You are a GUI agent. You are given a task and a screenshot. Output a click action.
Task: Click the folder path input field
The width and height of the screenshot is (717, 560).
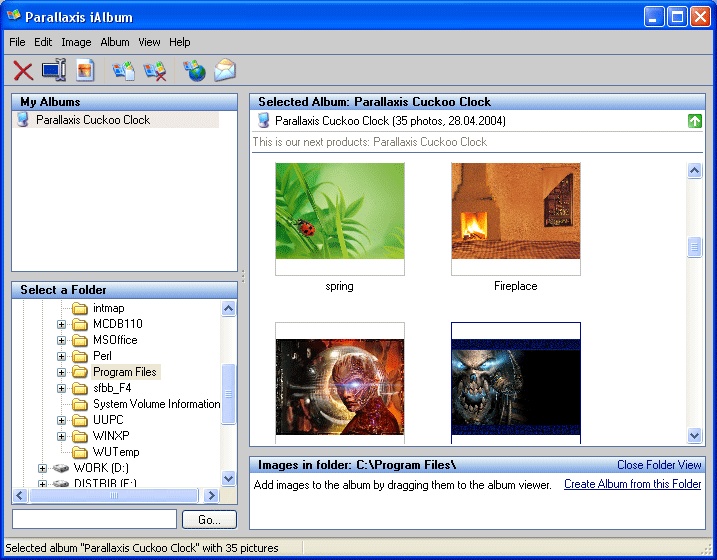[94, 519]
